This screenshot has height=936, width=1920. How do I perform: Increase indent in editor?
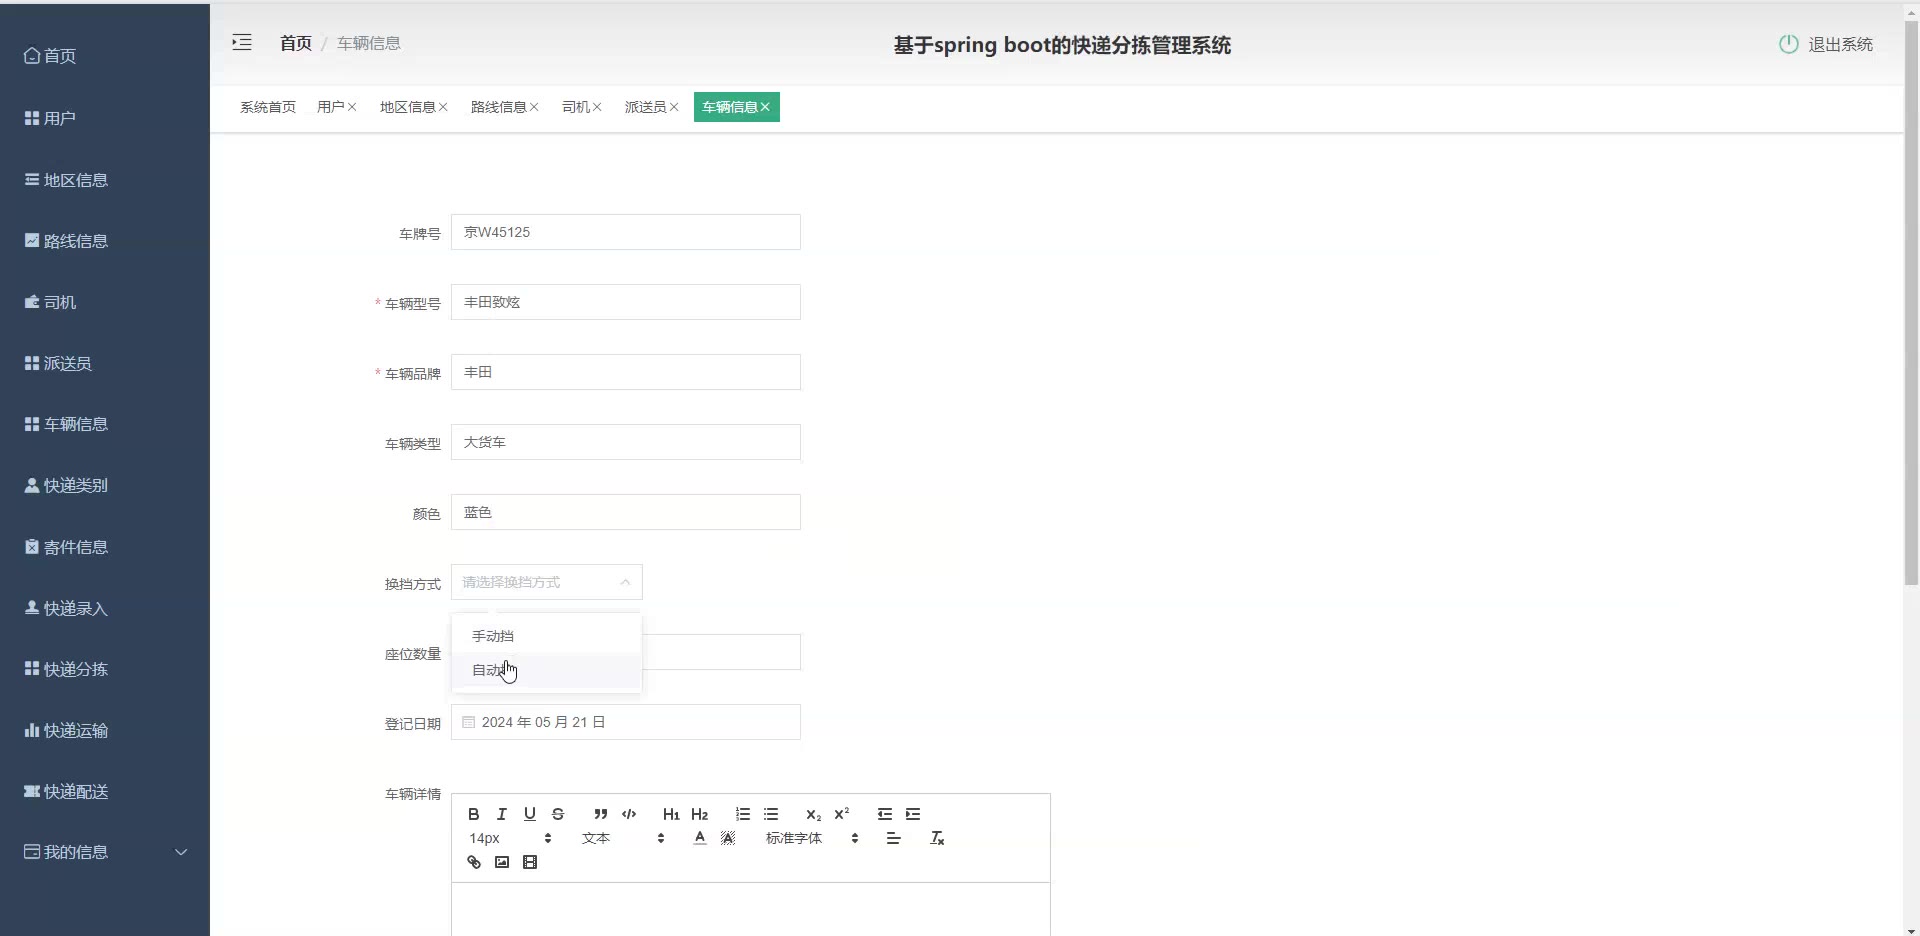pos(913,814)
